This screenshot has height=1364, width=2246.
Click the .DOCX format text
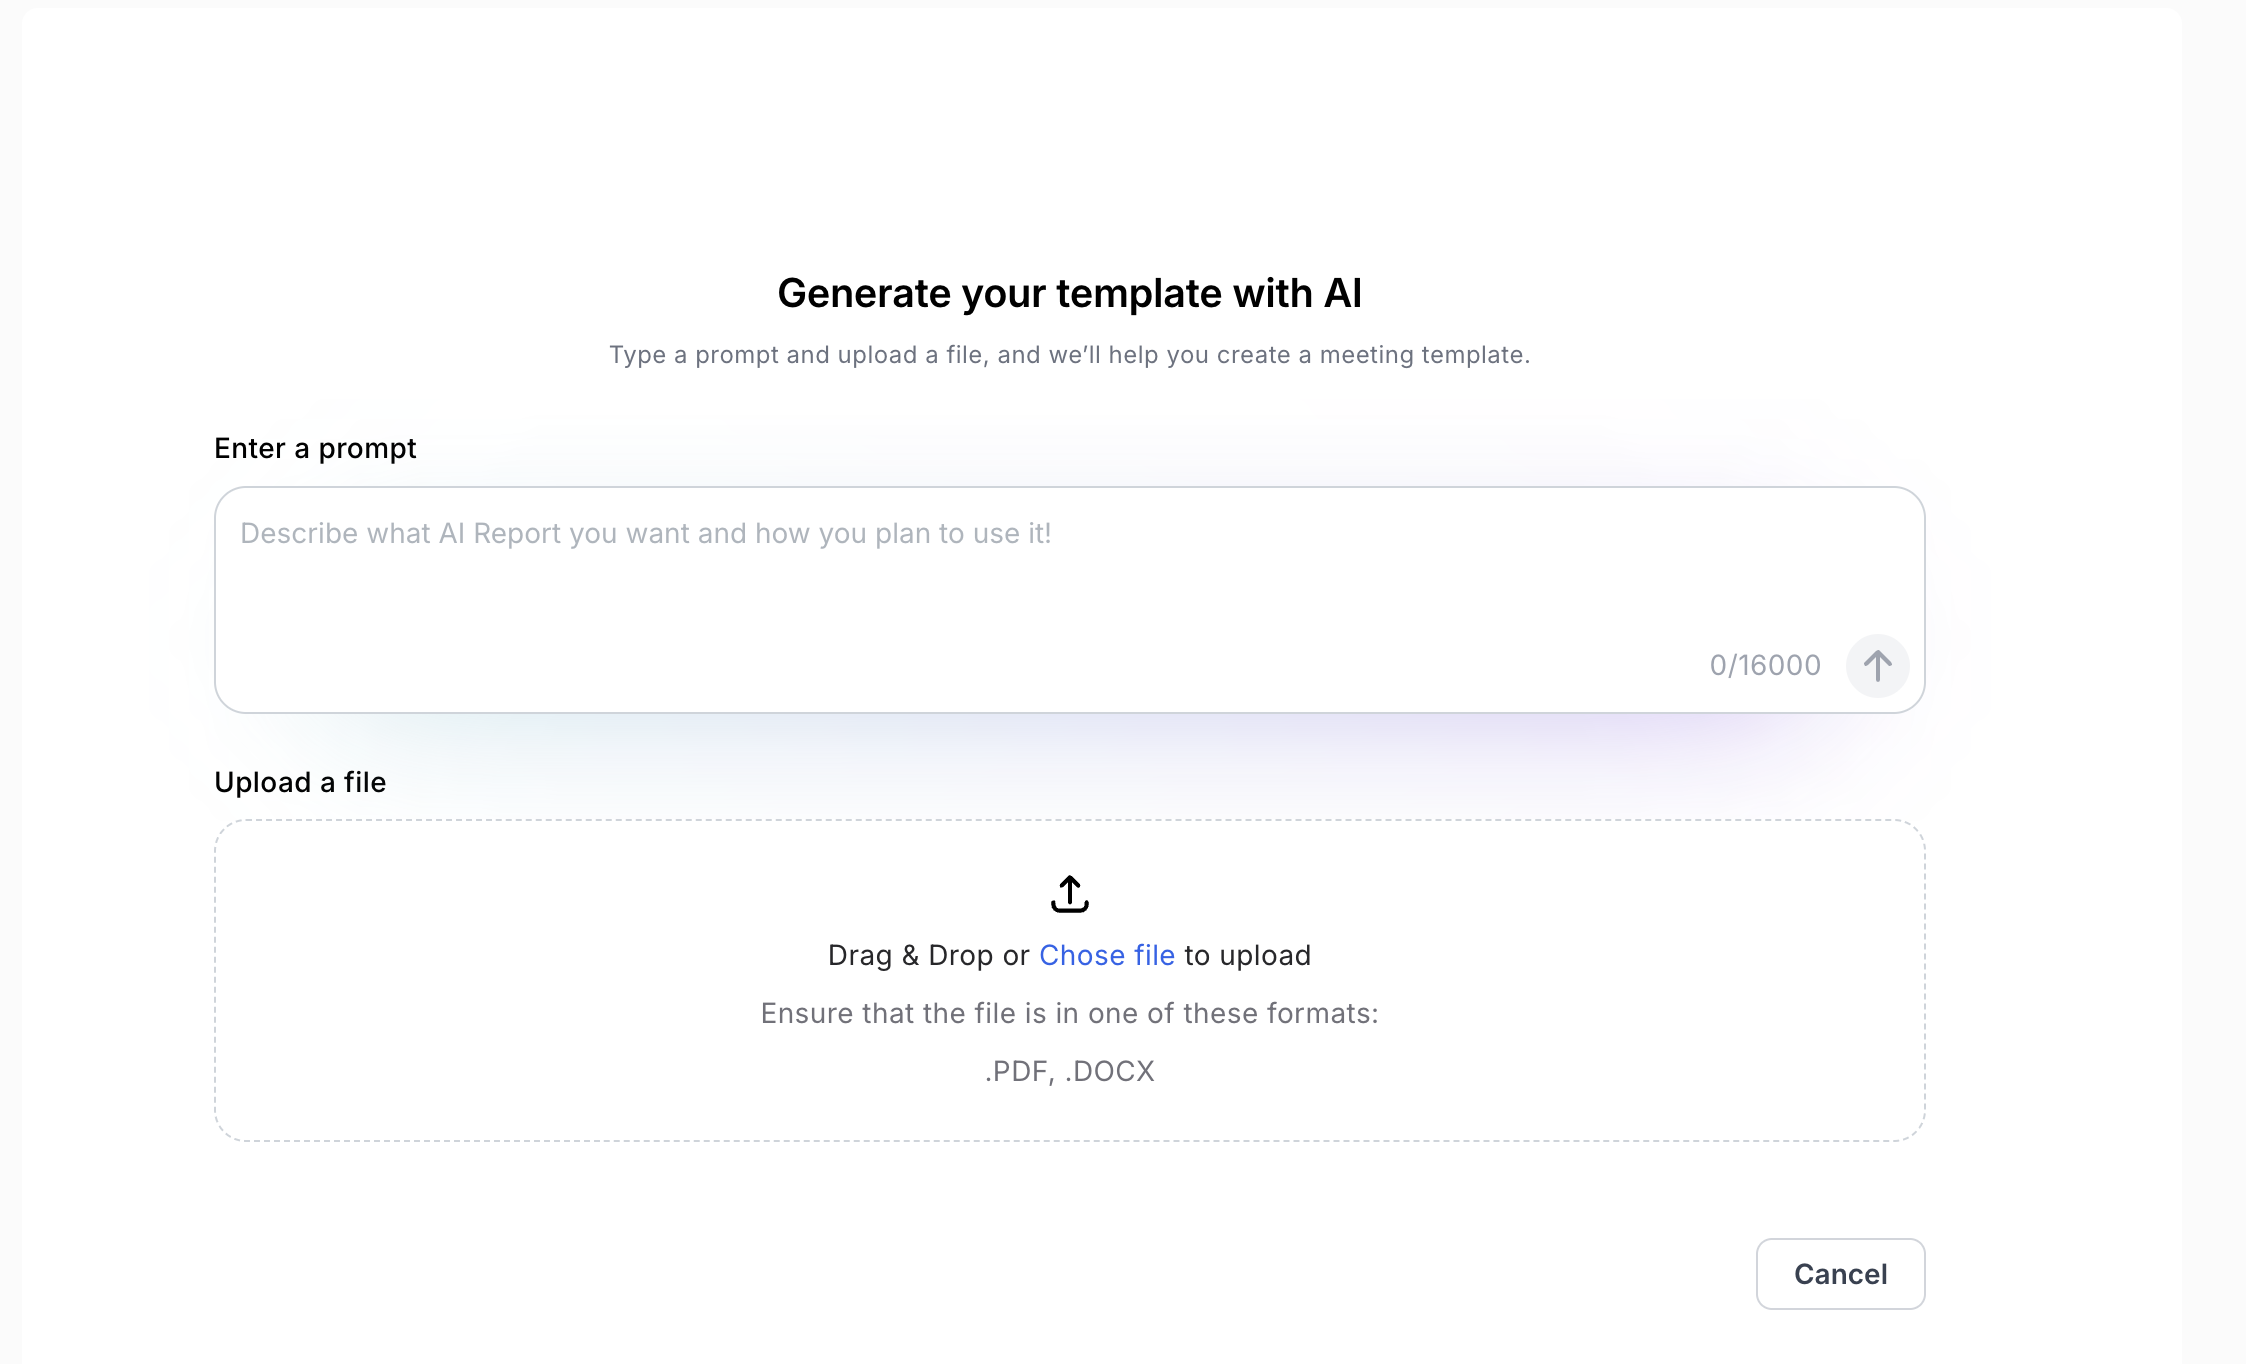[1110, 1072]
